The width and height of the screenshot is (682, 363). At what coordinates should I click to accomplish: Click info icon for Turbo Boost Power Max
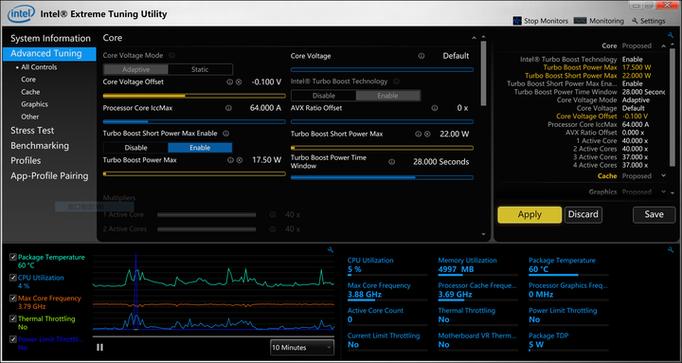tap(231, 160)
